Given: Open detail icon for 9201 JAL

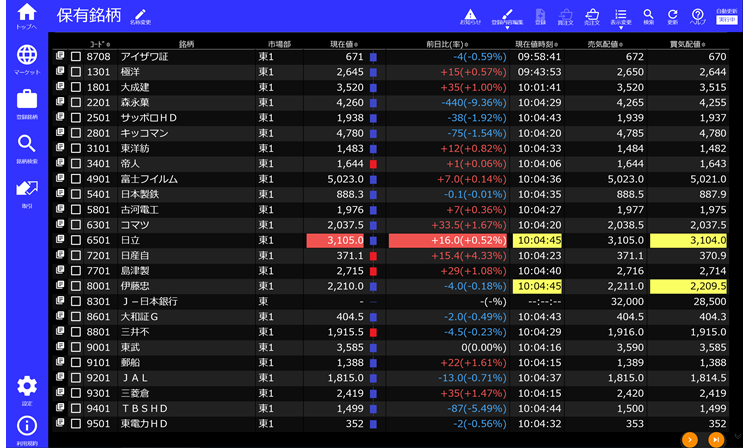Looking at the screenshot, I should point(60,377).
